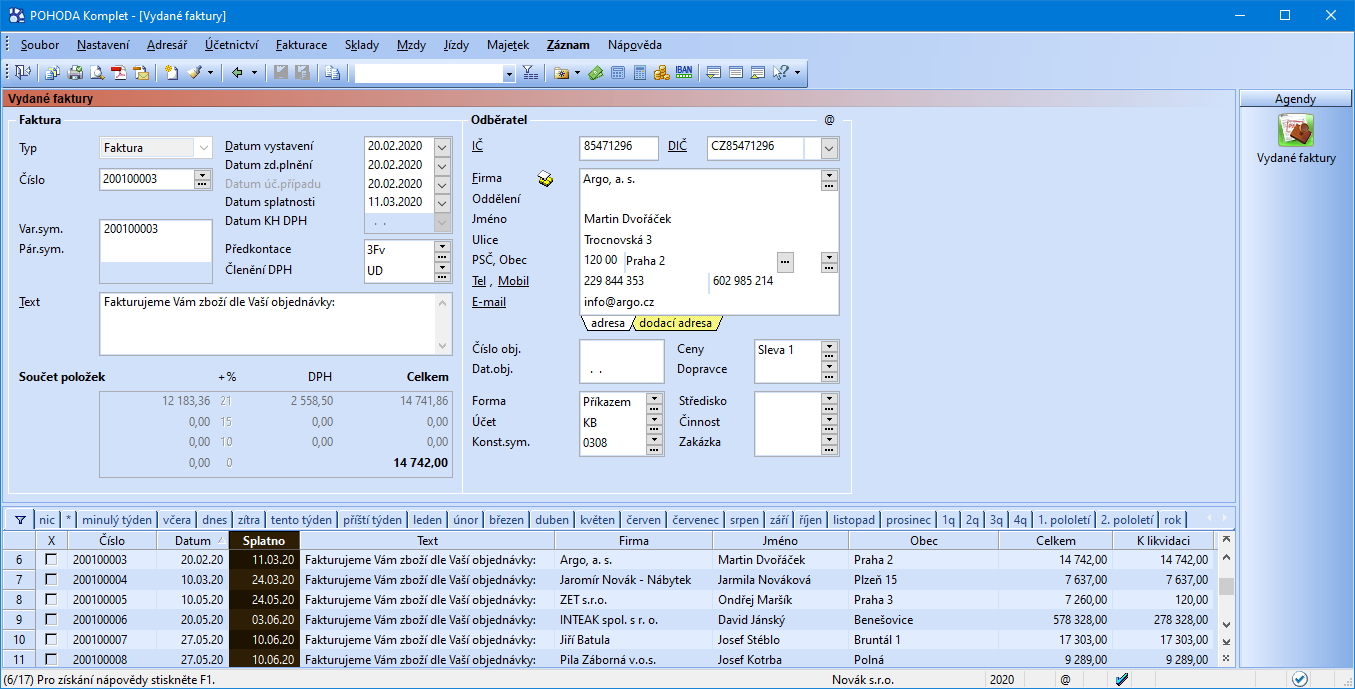Click the @ symbol in the status bar
Viewport: 1355px width, 689px height.
pyautogui.click(x=1065, y=680)
